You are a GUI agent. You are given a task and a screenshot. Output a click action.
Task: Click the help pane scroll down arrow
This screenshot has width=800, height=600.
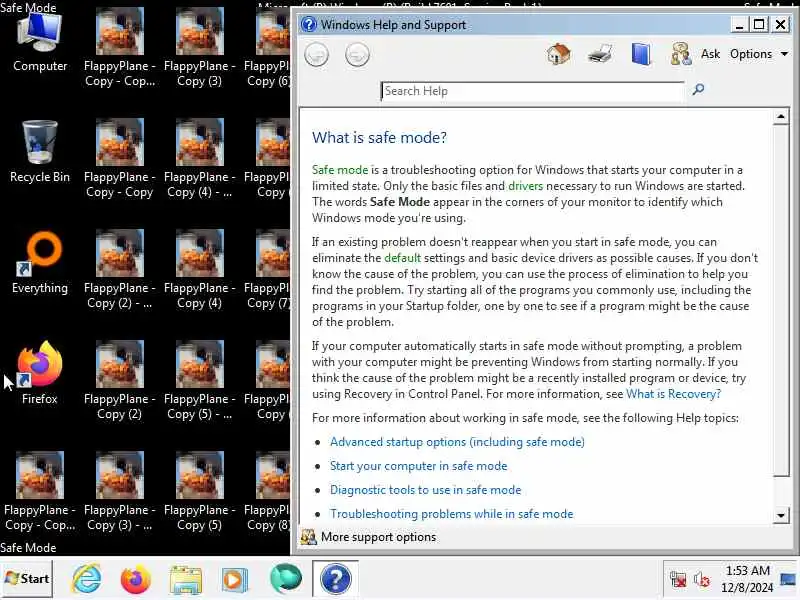(x=781, y=515)
